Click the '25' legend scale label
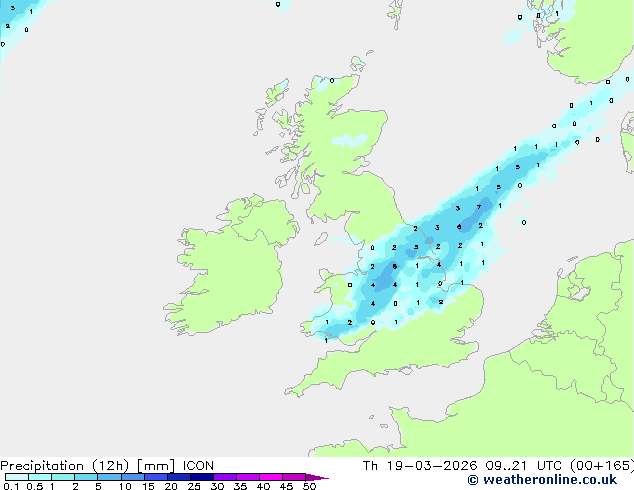The height and width of the screenshot is (490, 634). [194, 486]
